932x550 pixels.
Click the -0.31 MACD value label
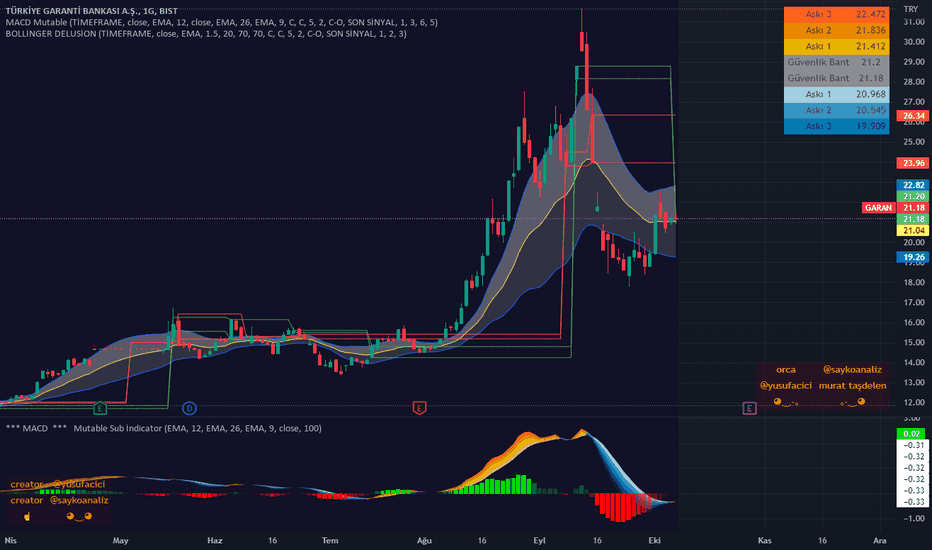pos(914,445)
